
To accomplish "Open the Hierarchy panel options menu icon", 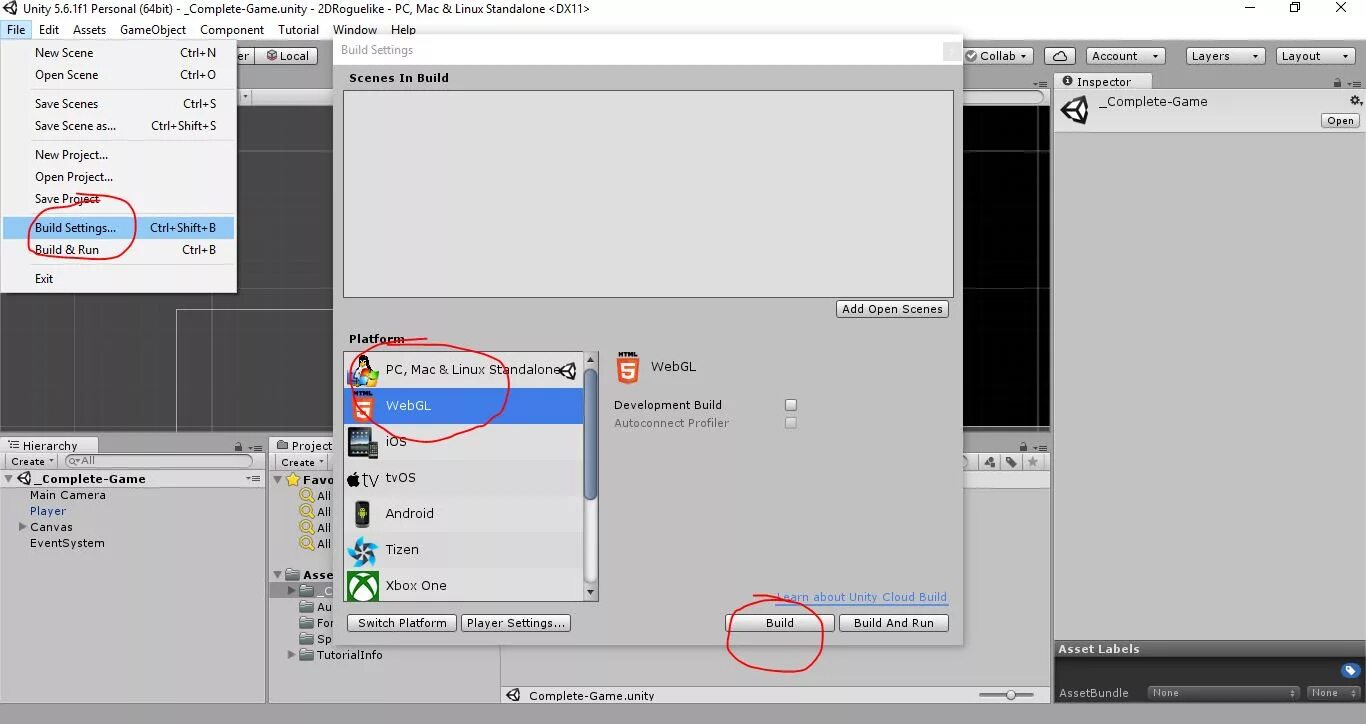I will [255, 446].
